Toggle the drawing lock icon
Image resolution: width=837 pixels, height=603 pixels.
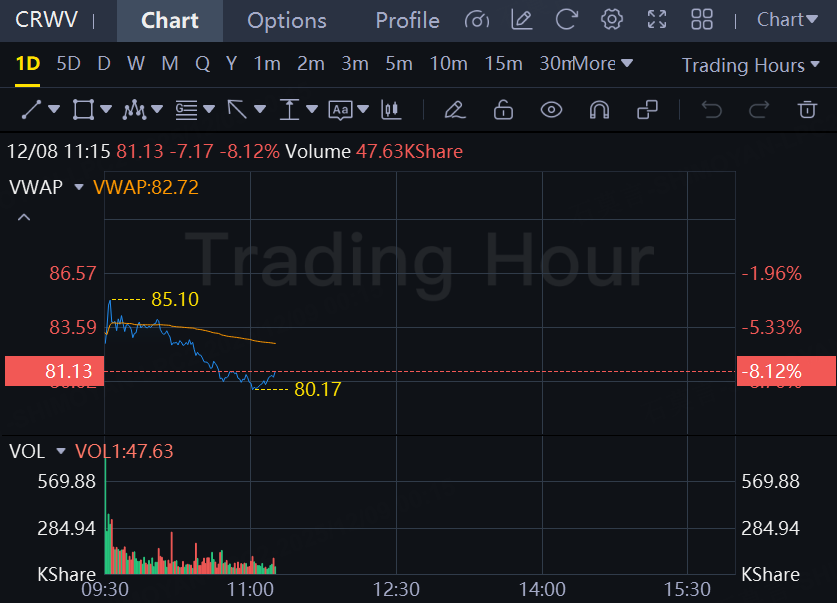503,109
